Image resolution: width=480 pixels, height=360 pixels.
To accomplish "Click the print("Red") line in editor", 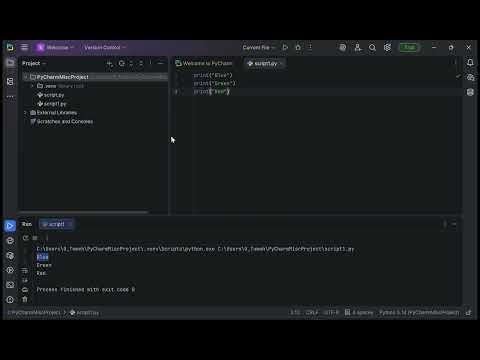I will (x=211, y=91).
